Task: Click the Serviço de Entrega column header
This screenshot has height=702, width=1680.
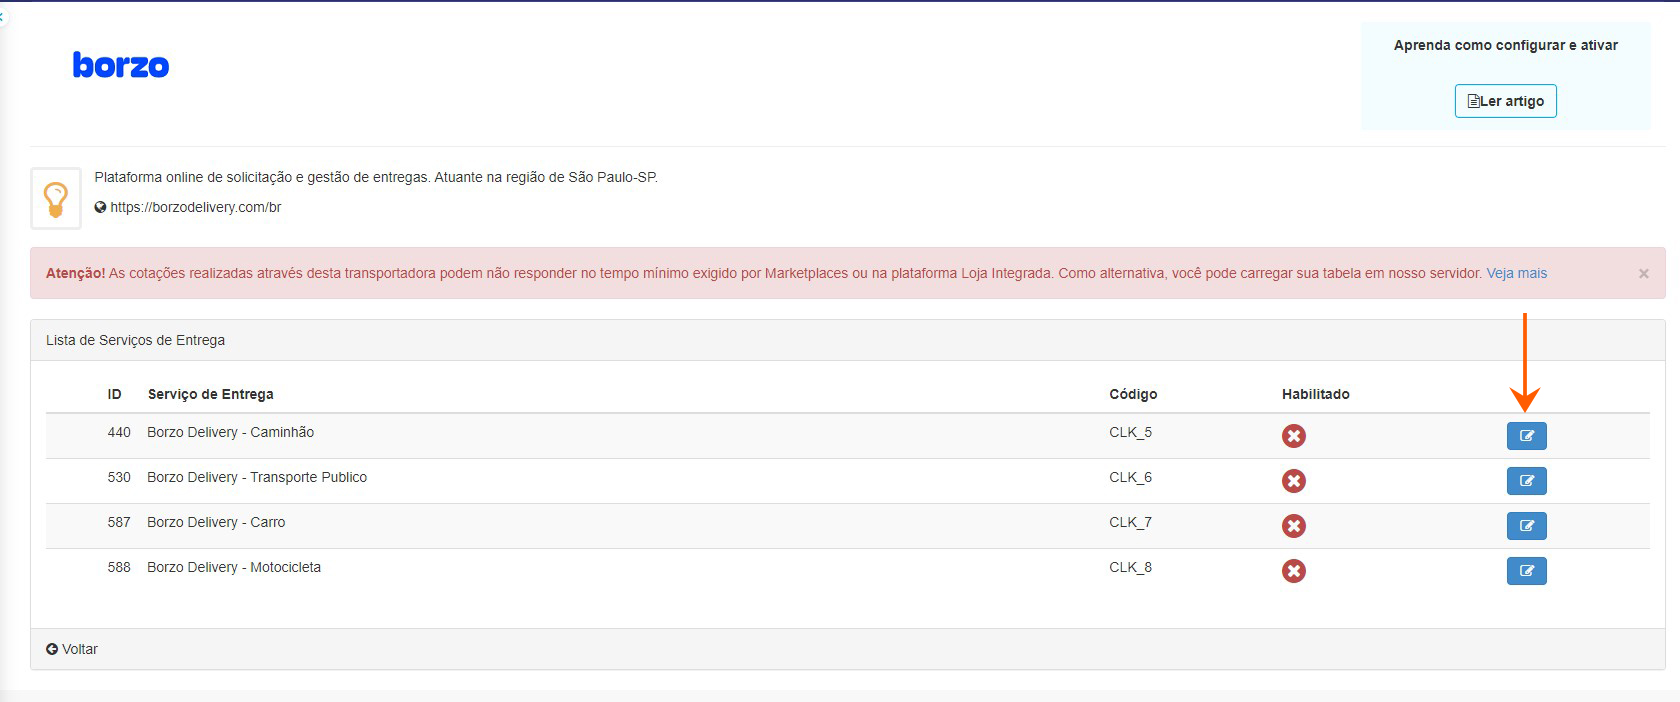Action: (x=210, y=394)
